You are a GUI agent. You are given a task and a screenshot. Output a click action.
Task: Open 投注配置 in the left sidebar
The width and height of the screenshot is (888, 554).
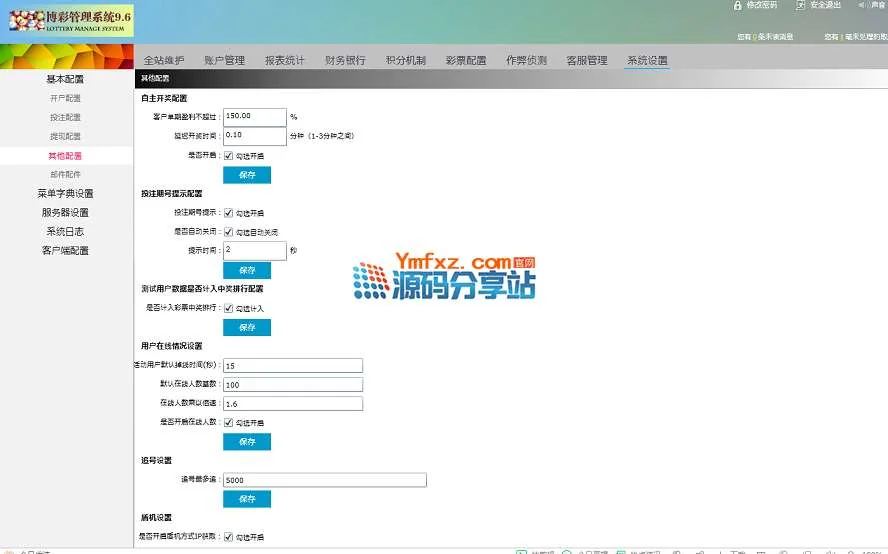pos(65,117)
